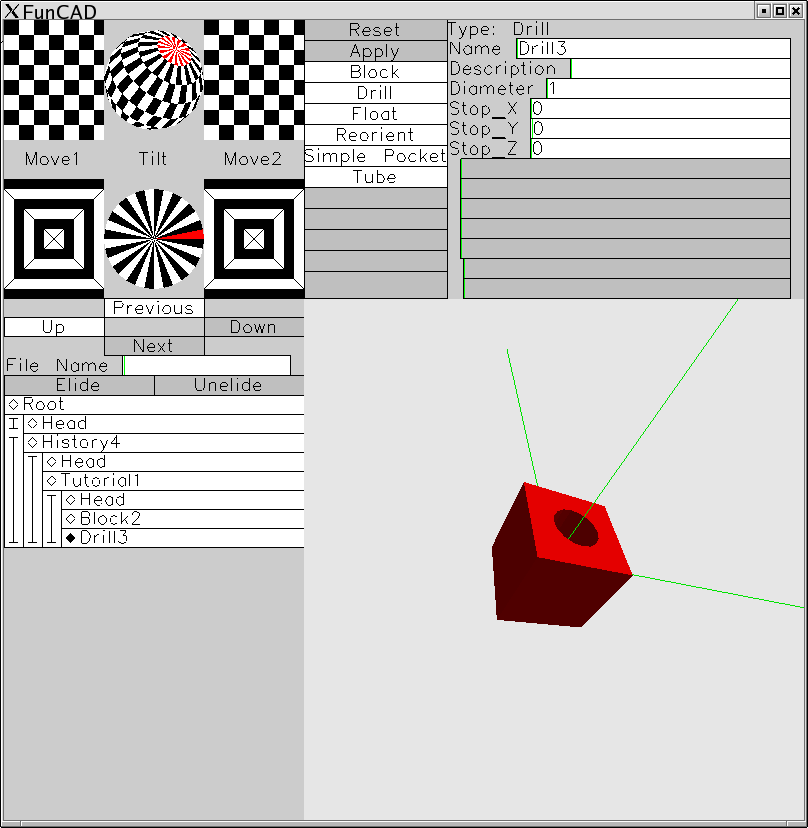This screenshot has width=808, height=828.
Task: Expand selected node with Unelide
Action: click(229, 385)
